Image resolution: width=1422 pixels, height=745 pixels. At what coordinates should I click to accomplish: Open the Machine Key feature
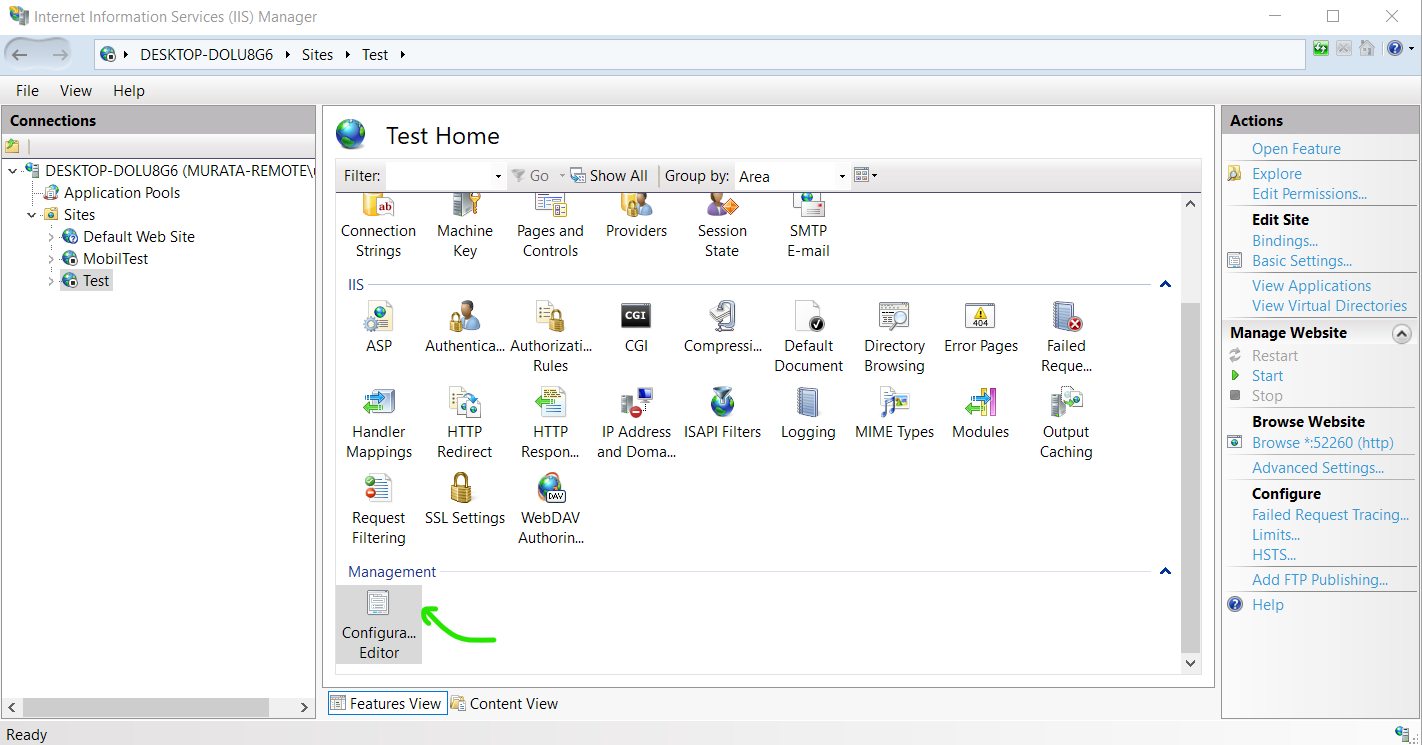[x=465, y=229]
